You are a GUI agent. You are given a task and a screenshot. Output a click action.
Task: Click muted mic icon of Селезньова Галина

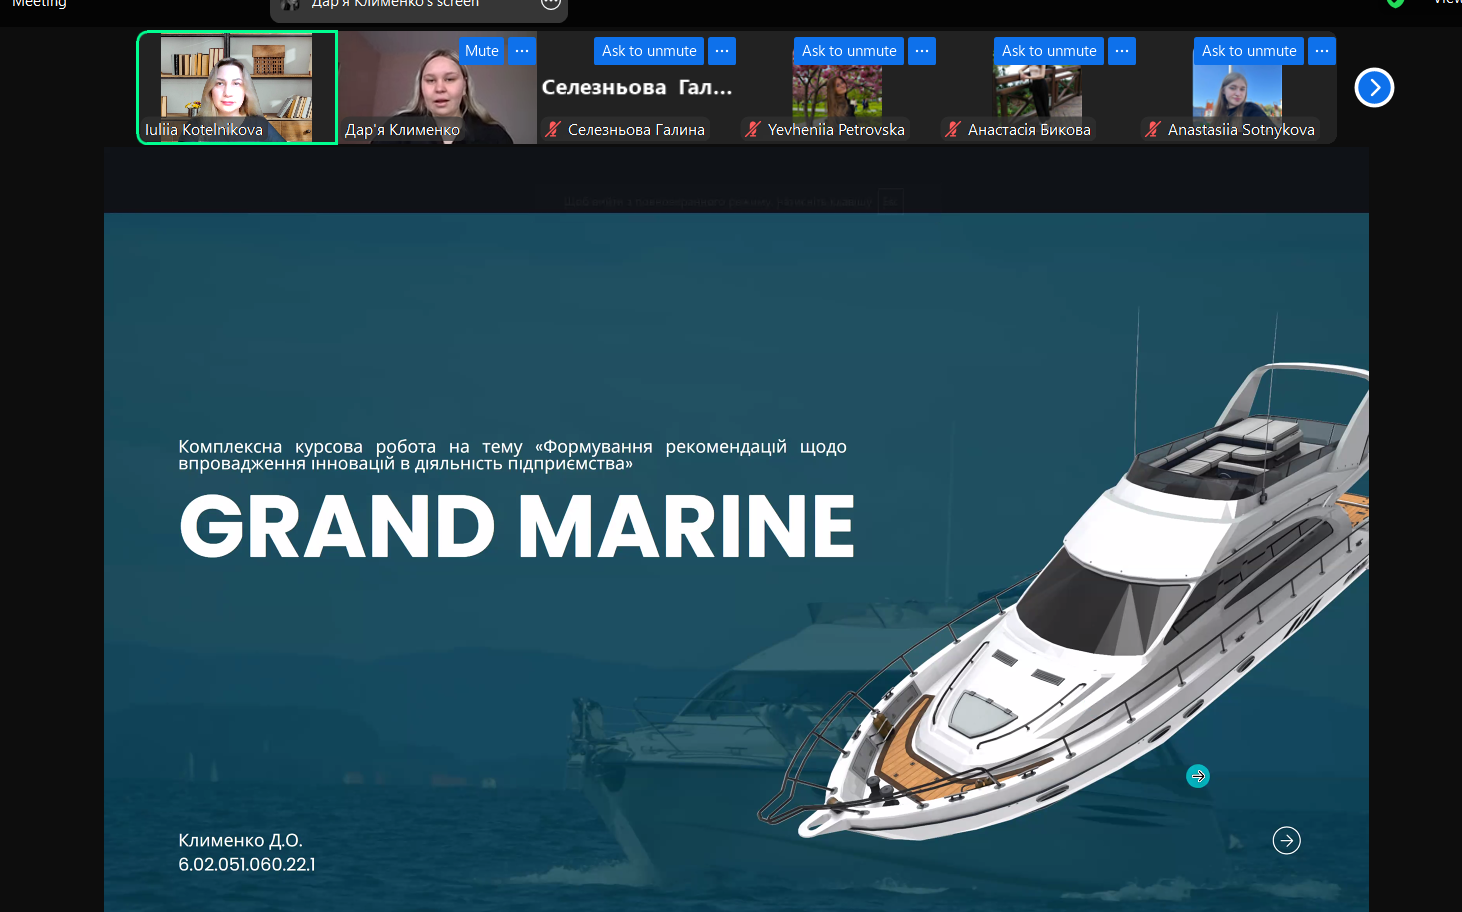(x=553, y=129)
